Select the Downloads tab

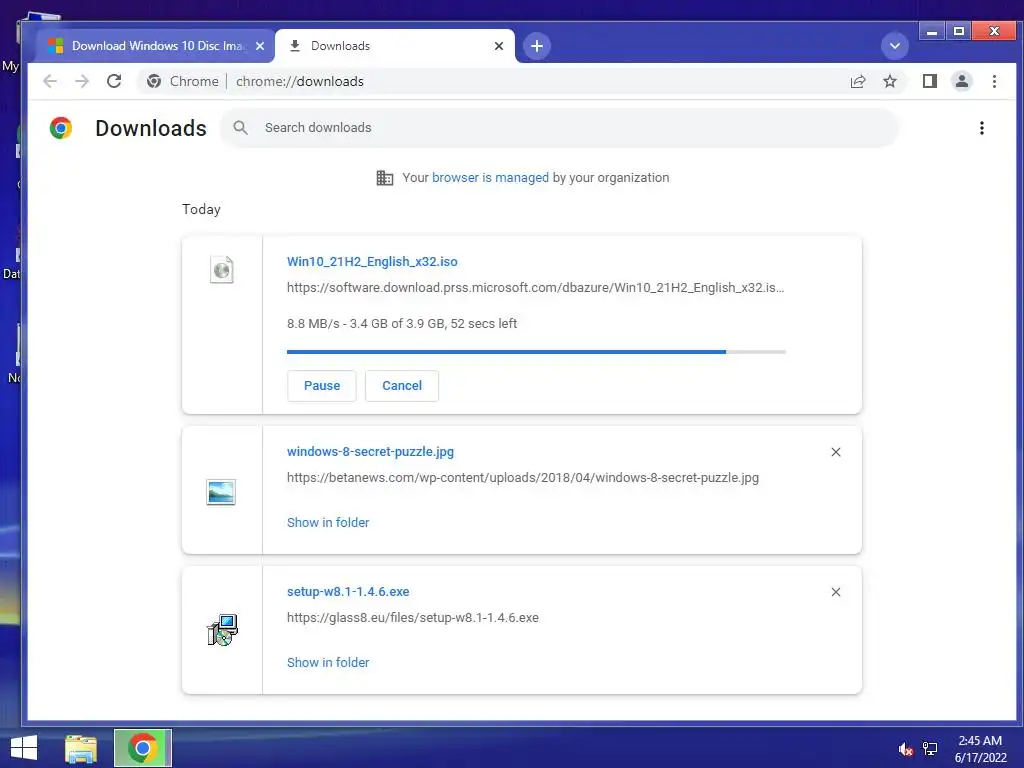pos(394,46)
